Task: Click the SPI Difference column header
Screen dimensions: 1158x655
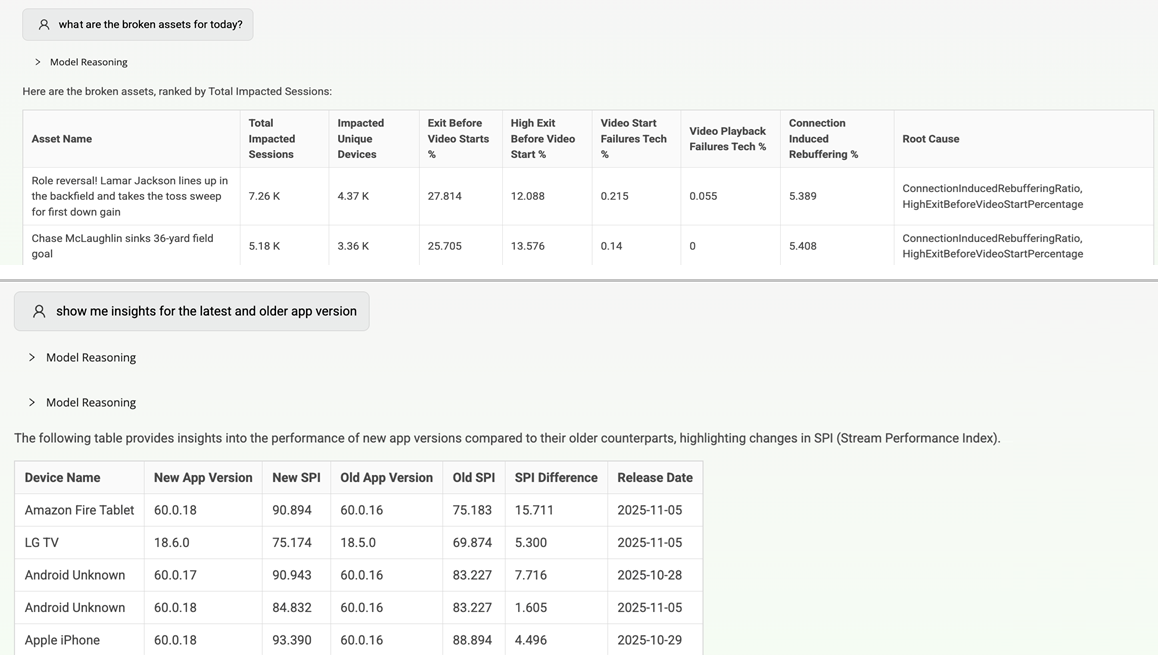Action: (x=556, y=478)
